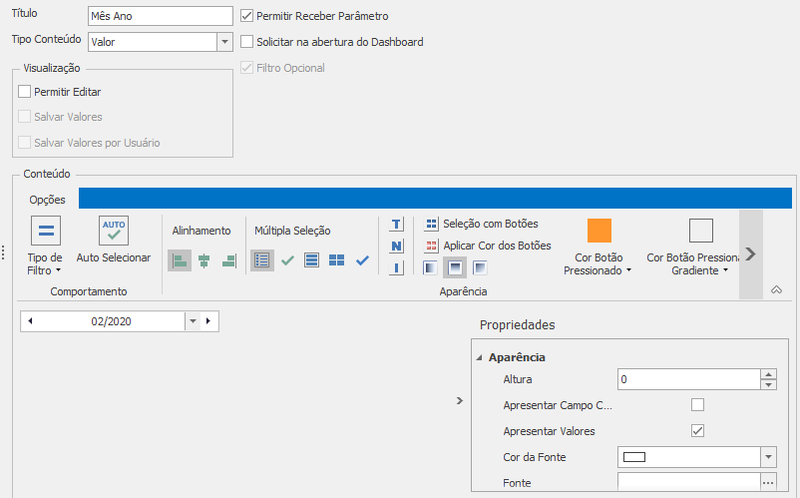Enable Seleção com Botões

481,224
